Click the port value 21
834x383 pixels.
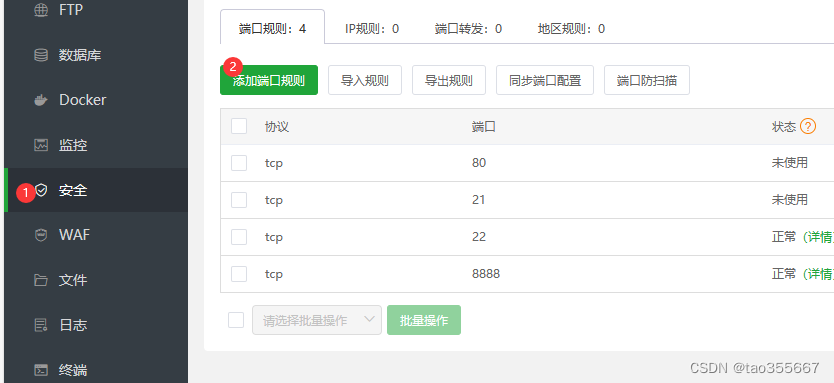pos(479,200)
